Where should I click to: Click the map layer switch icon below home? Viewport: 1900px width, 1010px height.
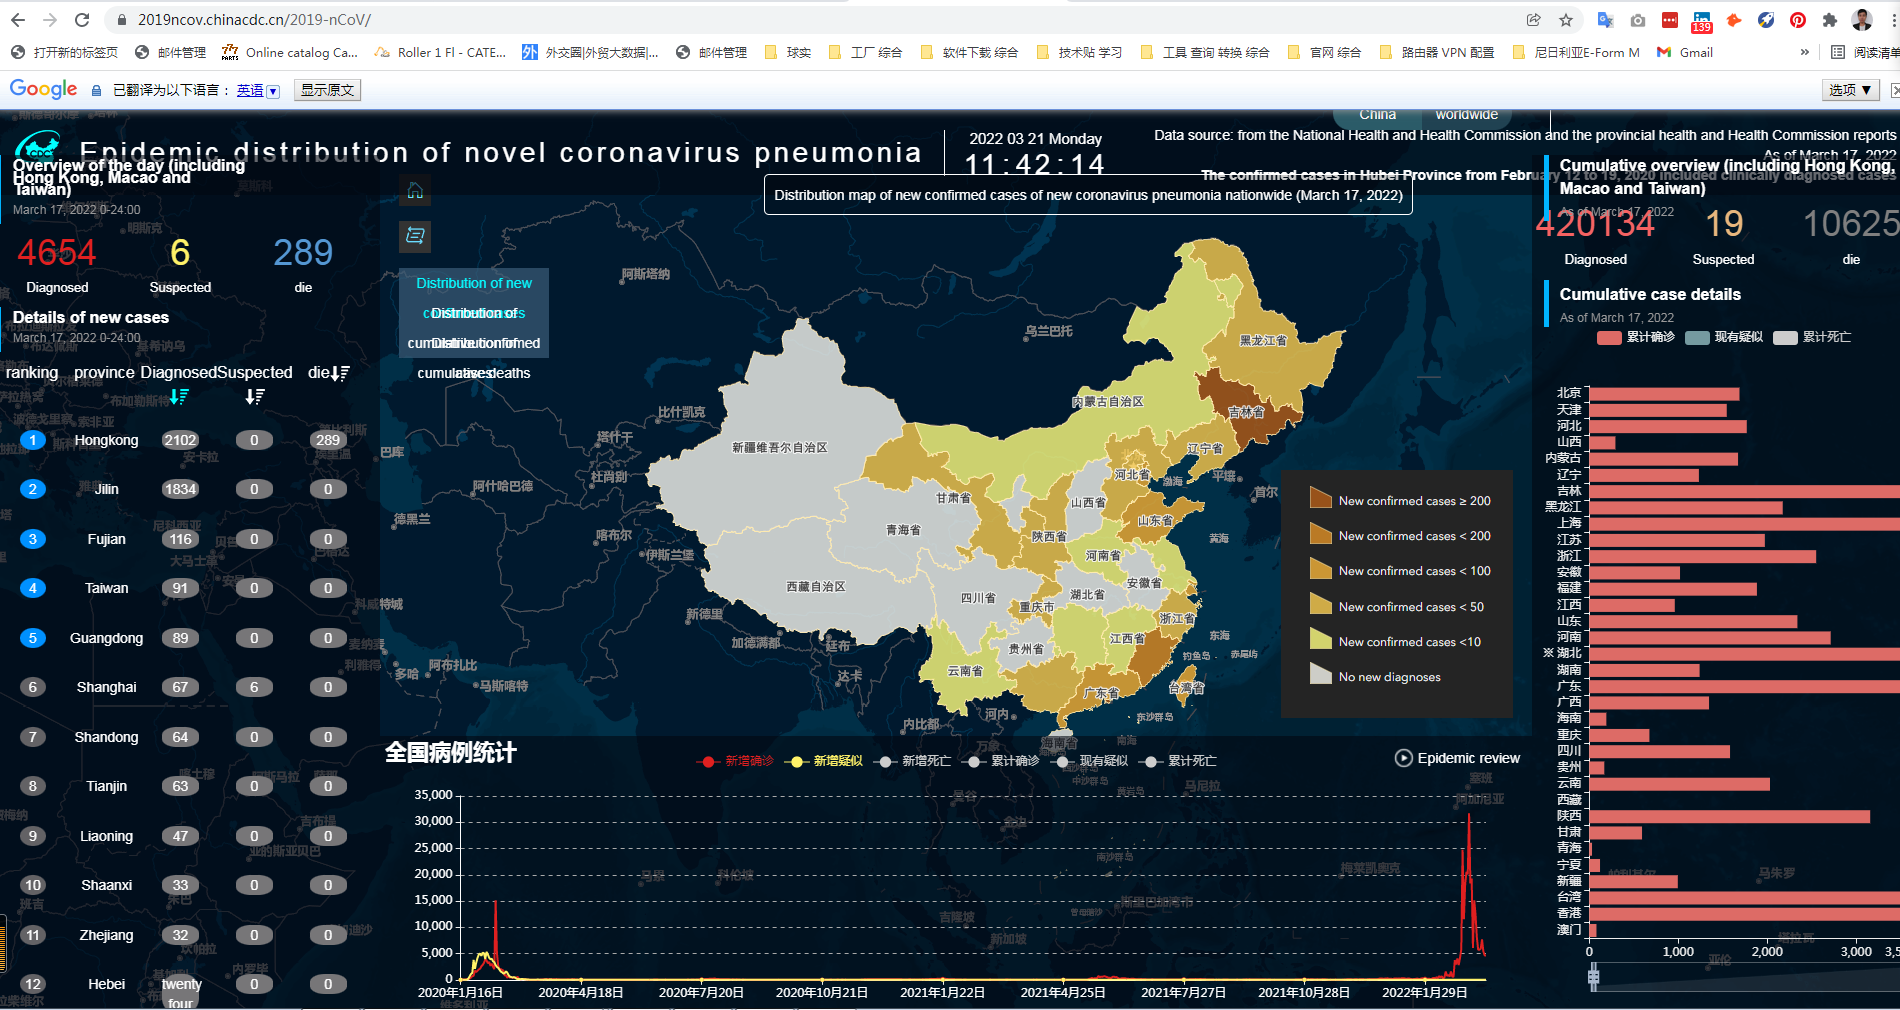pyautogui.click(x=414, y=237)
